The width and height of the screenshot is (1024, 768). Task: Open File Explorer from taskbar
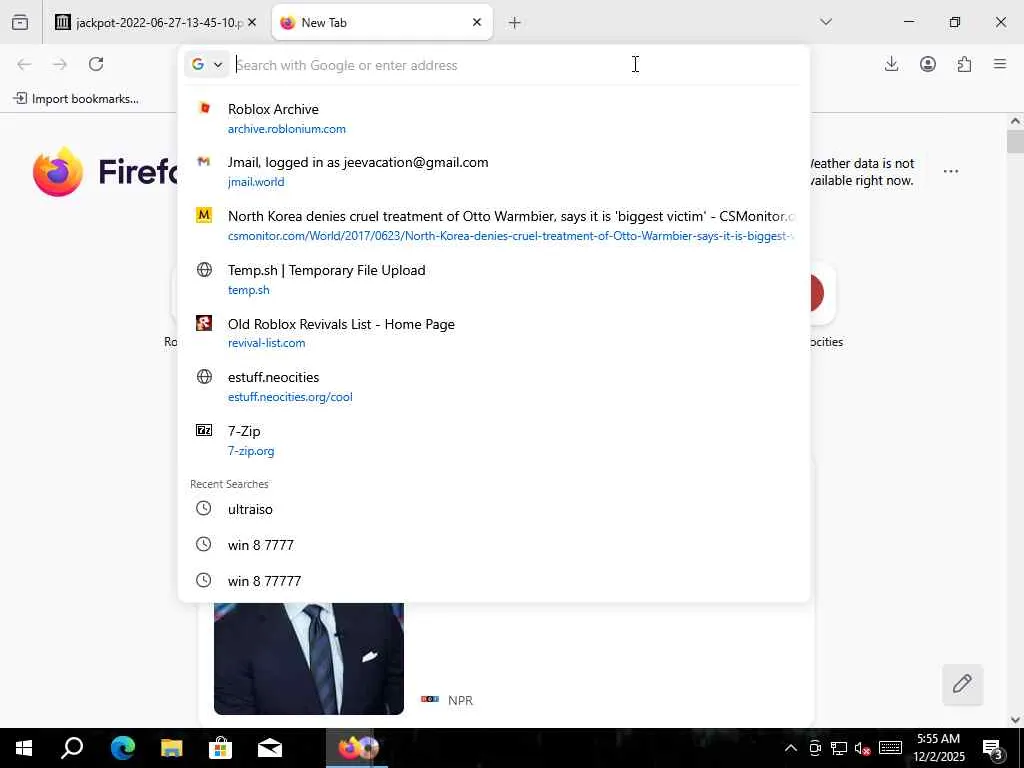click(x=172, y=748)
